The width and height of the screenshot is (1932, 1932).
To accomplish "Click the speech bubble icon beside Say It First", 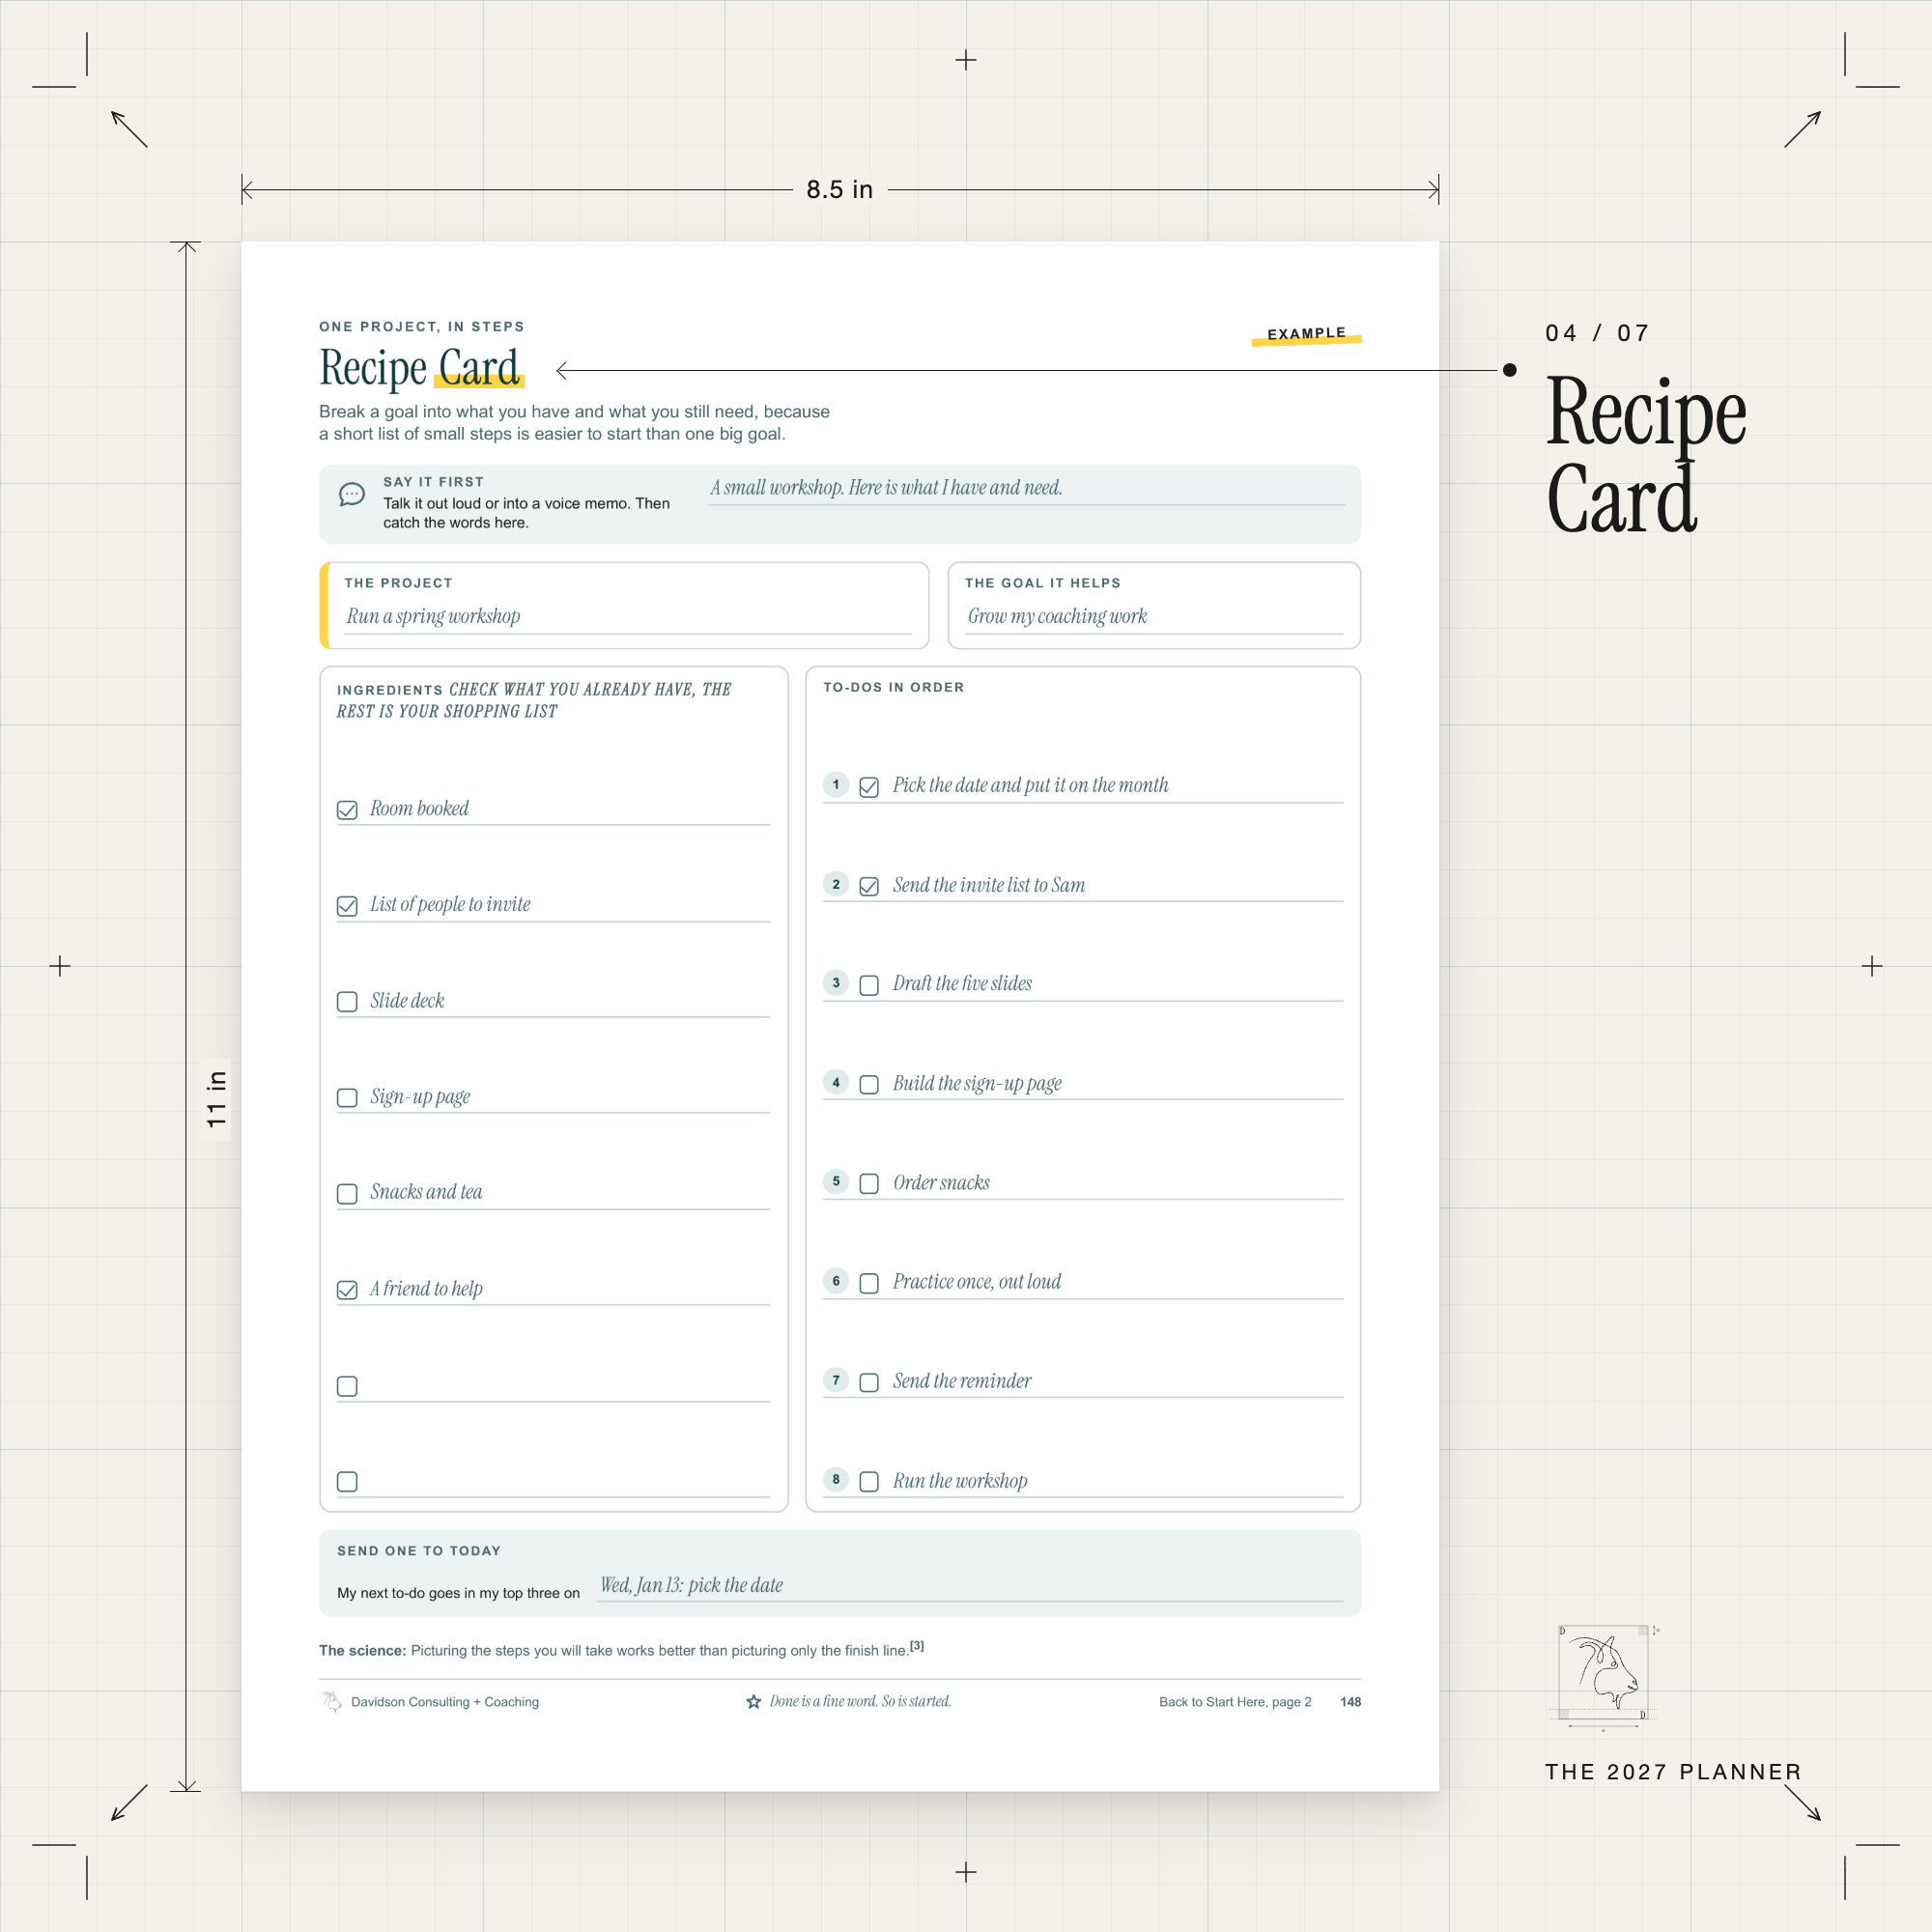I will (352, 494).
